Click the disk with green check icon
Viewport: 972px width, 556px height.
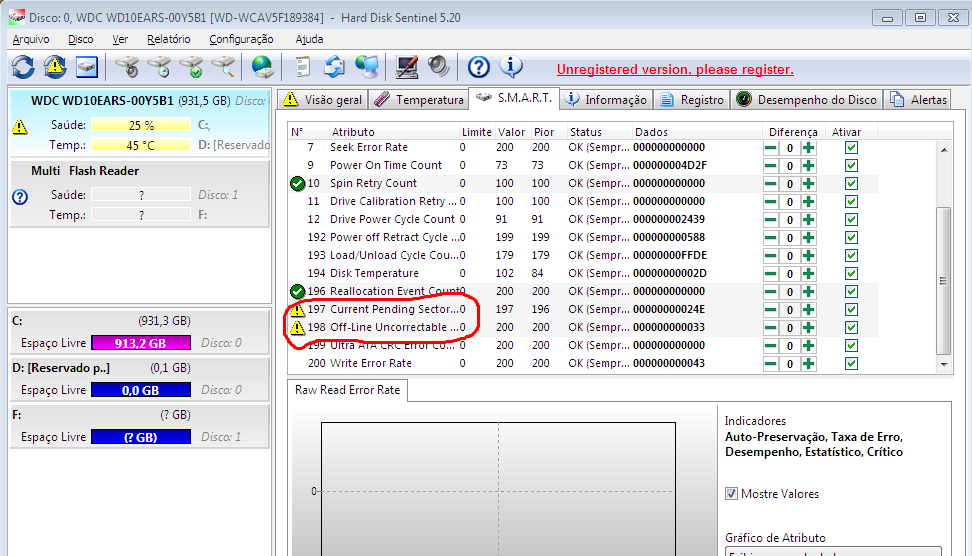click(x=192, y=66)
